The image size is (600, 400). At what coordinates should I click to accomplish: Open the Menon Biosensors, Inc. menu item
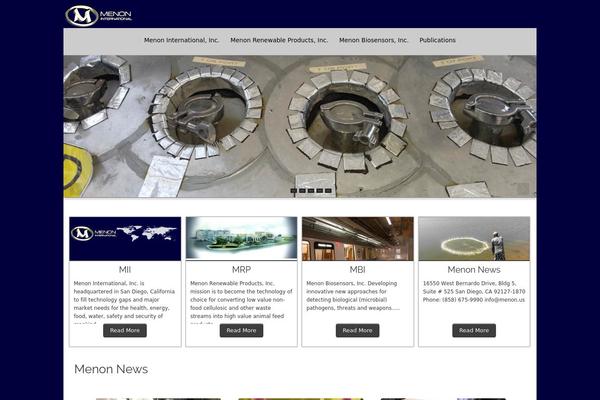tap(373, 40)
